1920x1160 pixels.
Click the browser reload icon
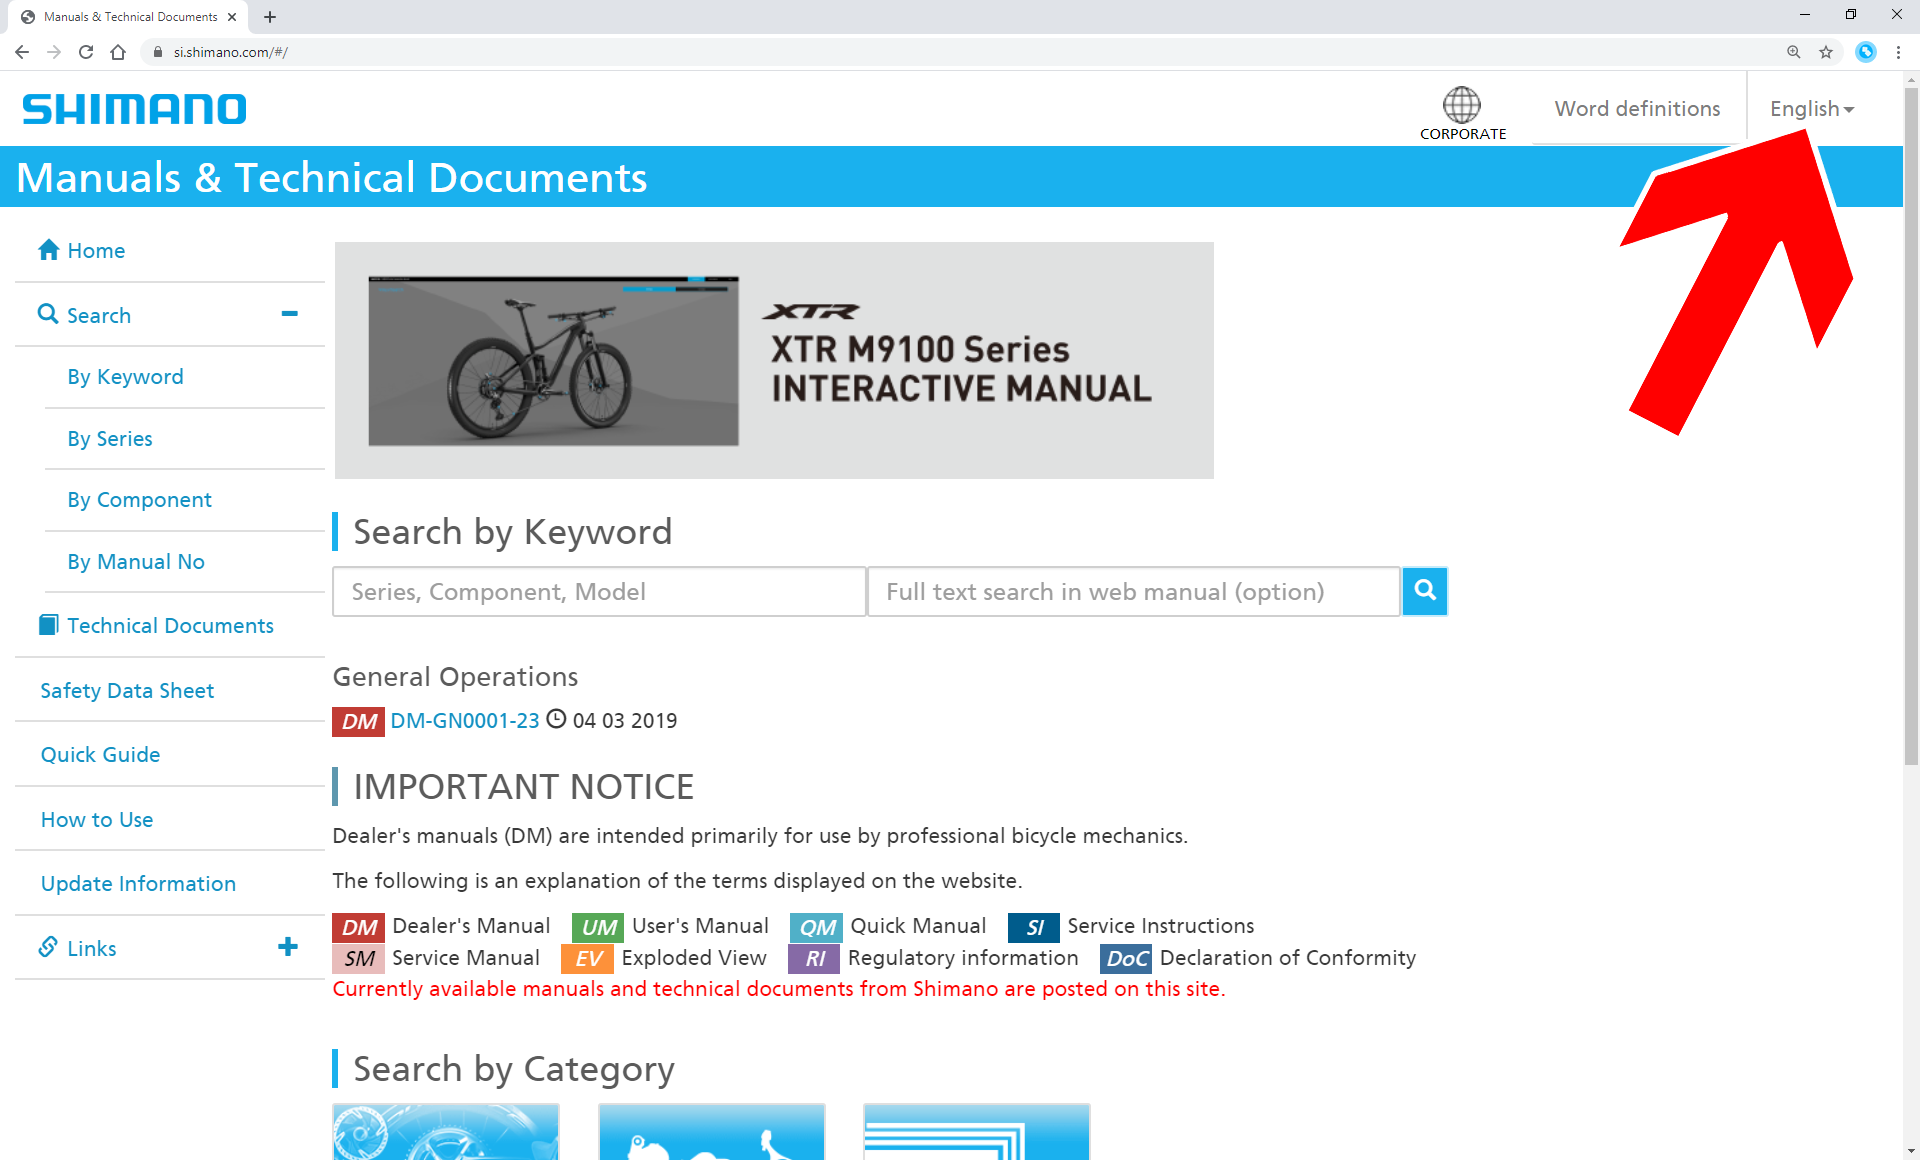tap(86, 52)
